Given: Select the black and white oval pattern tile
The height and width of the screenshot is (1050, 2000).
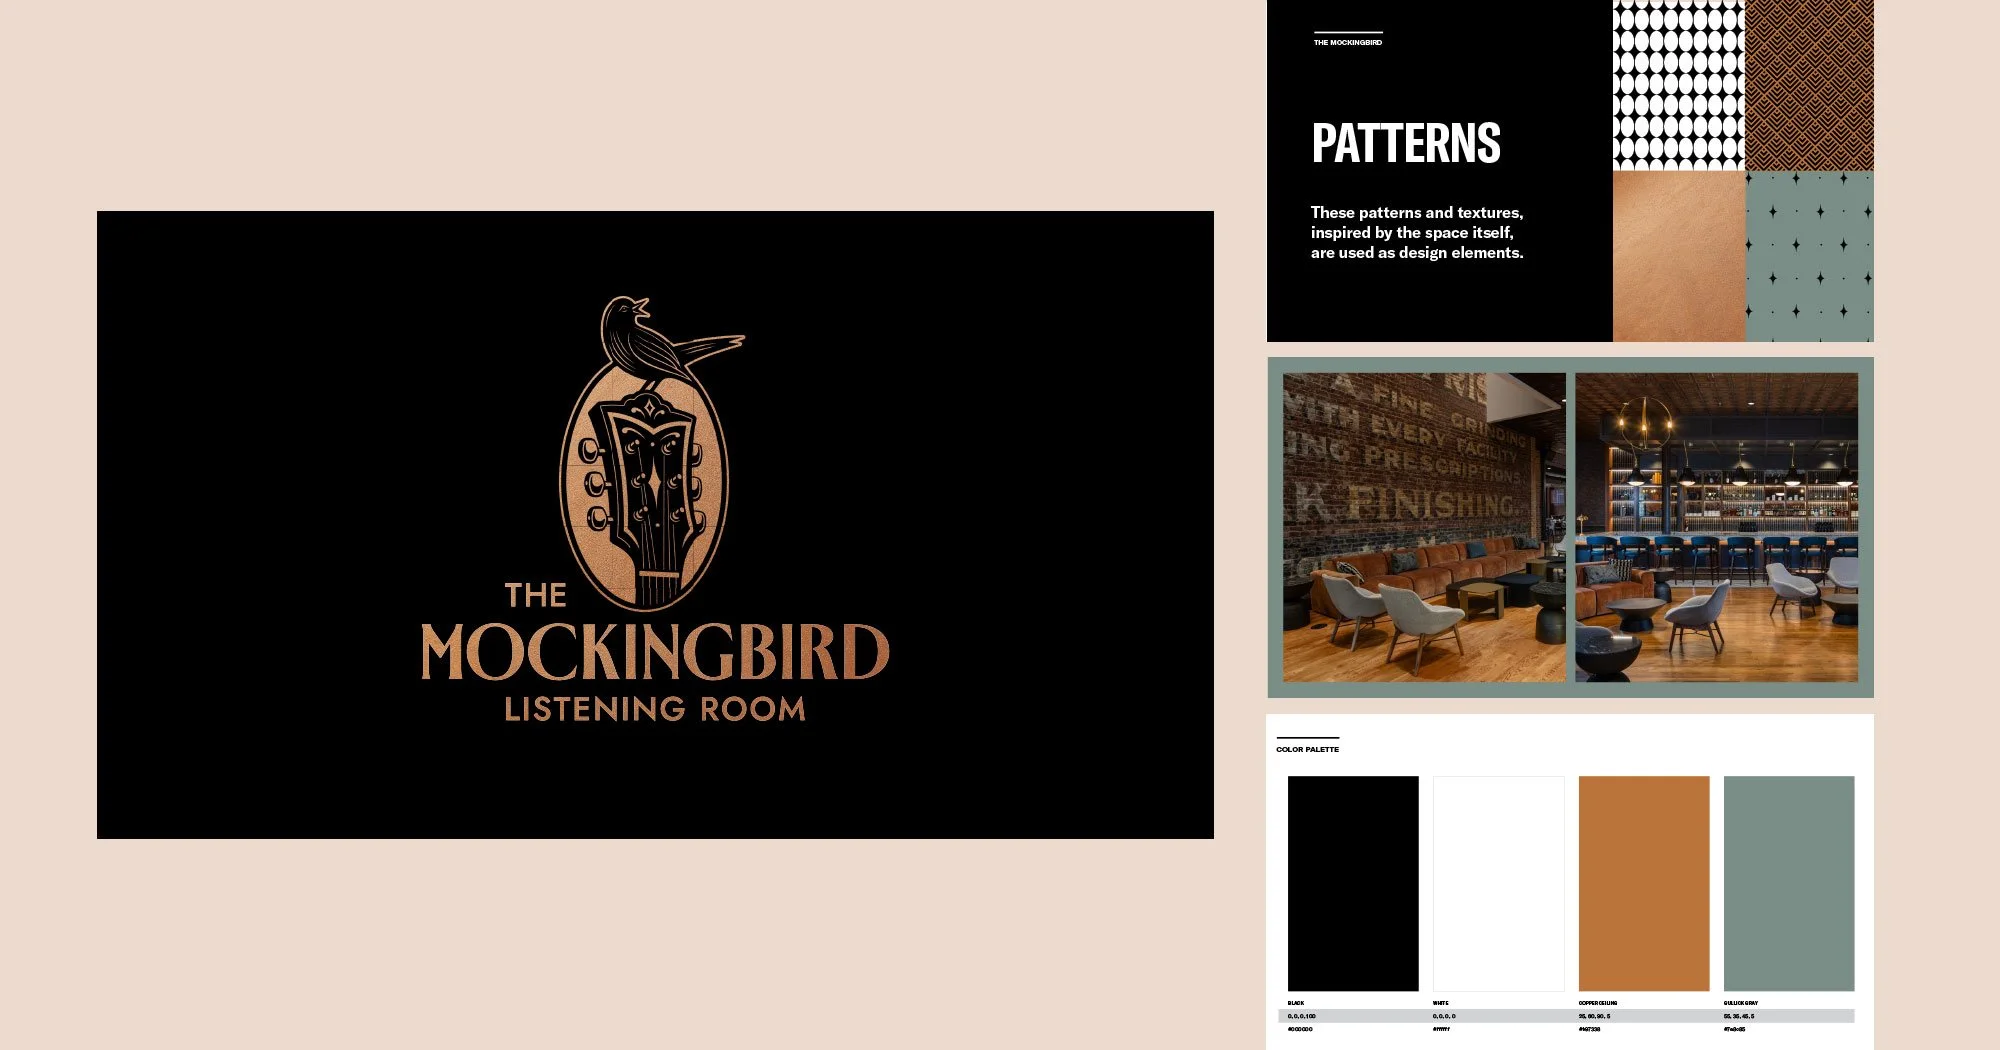Looking at the screenshot, I should 1679,85.
